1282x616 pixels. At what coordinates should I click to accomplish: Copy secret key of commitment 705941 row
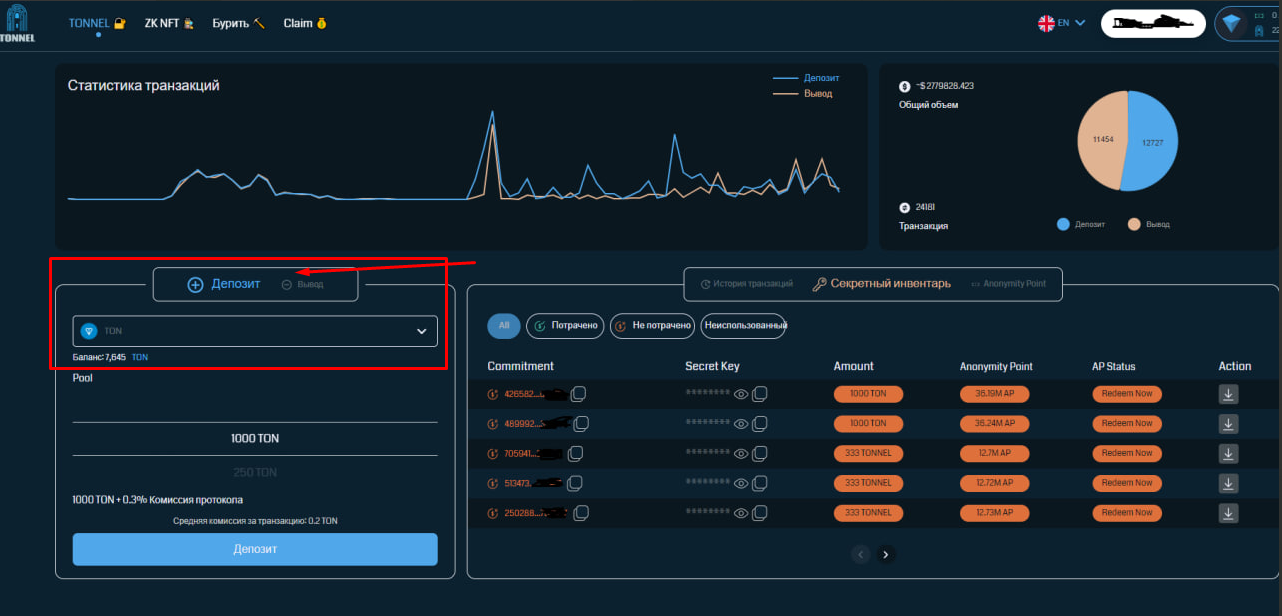[760, 453]
